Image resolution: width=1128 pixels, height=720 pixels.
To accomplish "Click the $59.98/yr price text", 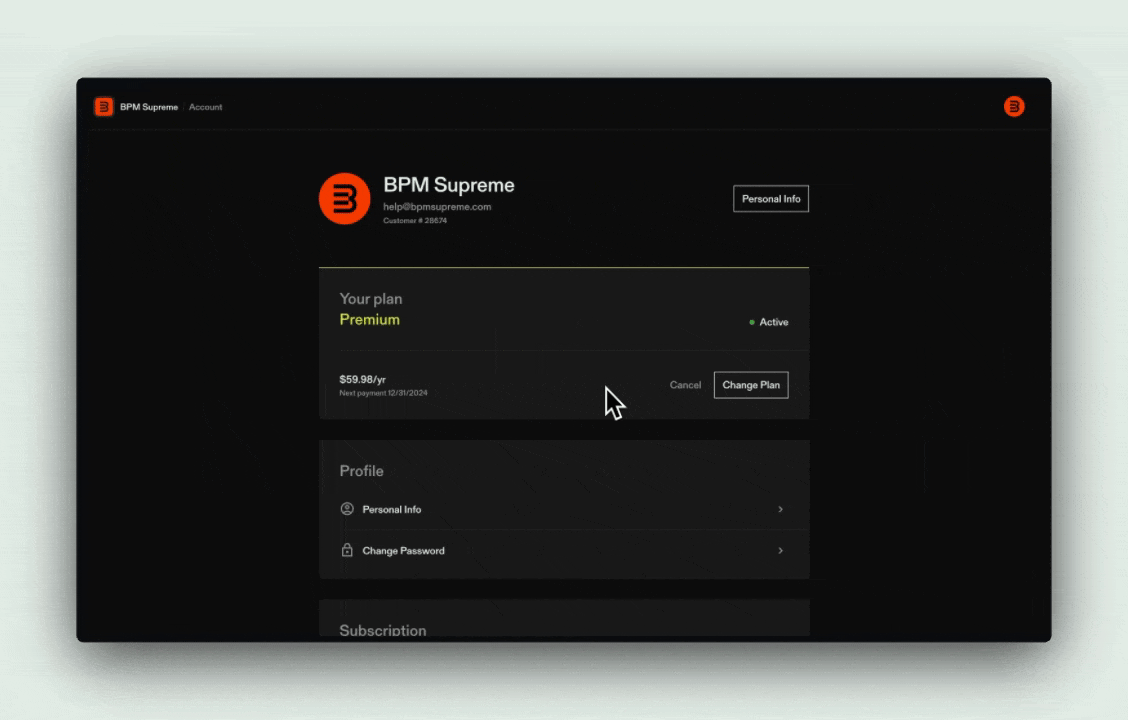I will (x=363, y=379).
